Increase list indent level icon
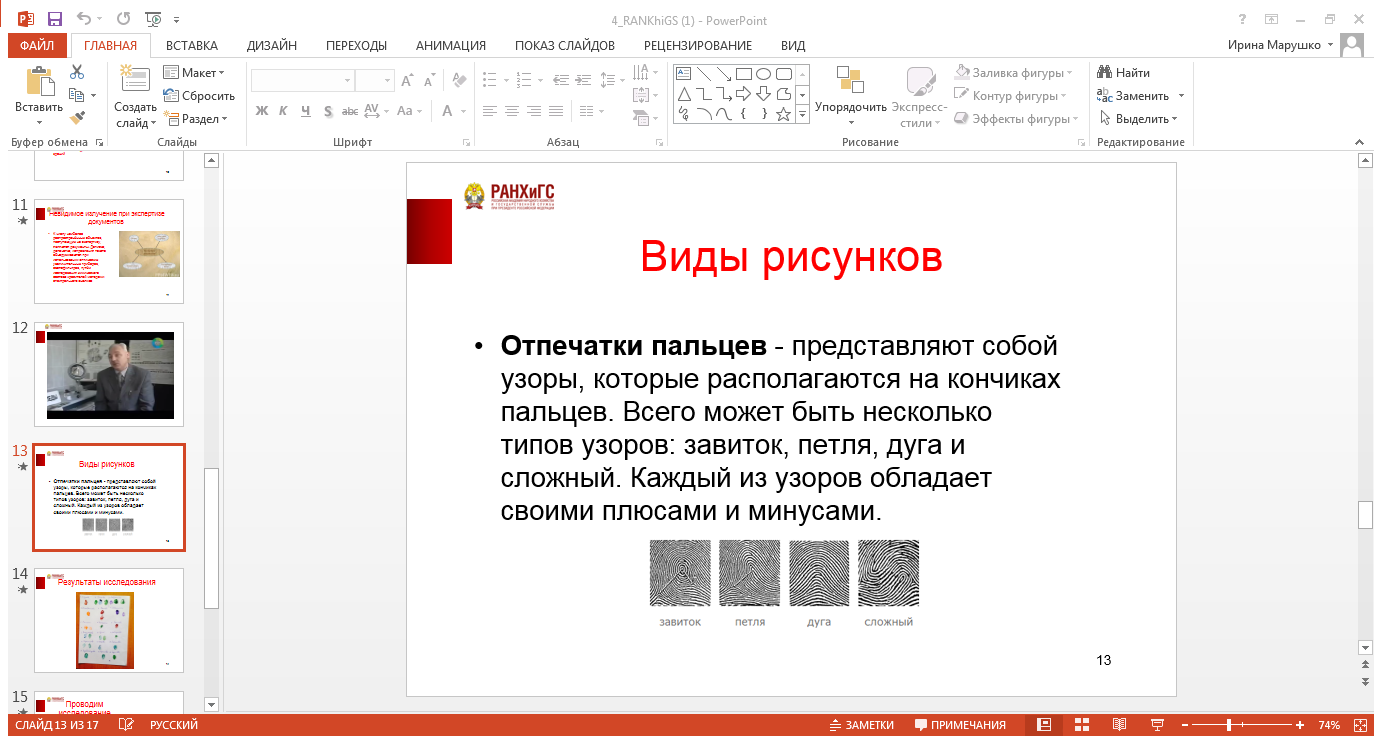The image size is (1382, 744). point(586,79)
